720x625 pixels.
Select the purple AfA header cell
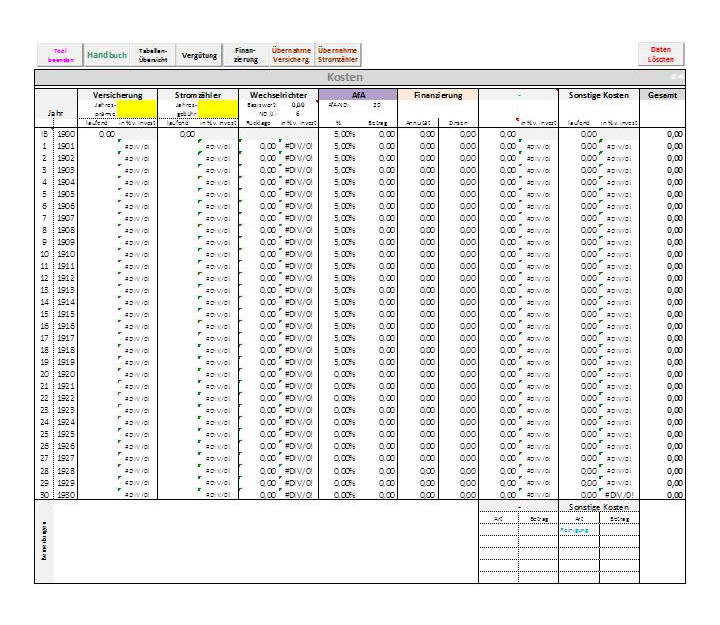tap(358, 95)
